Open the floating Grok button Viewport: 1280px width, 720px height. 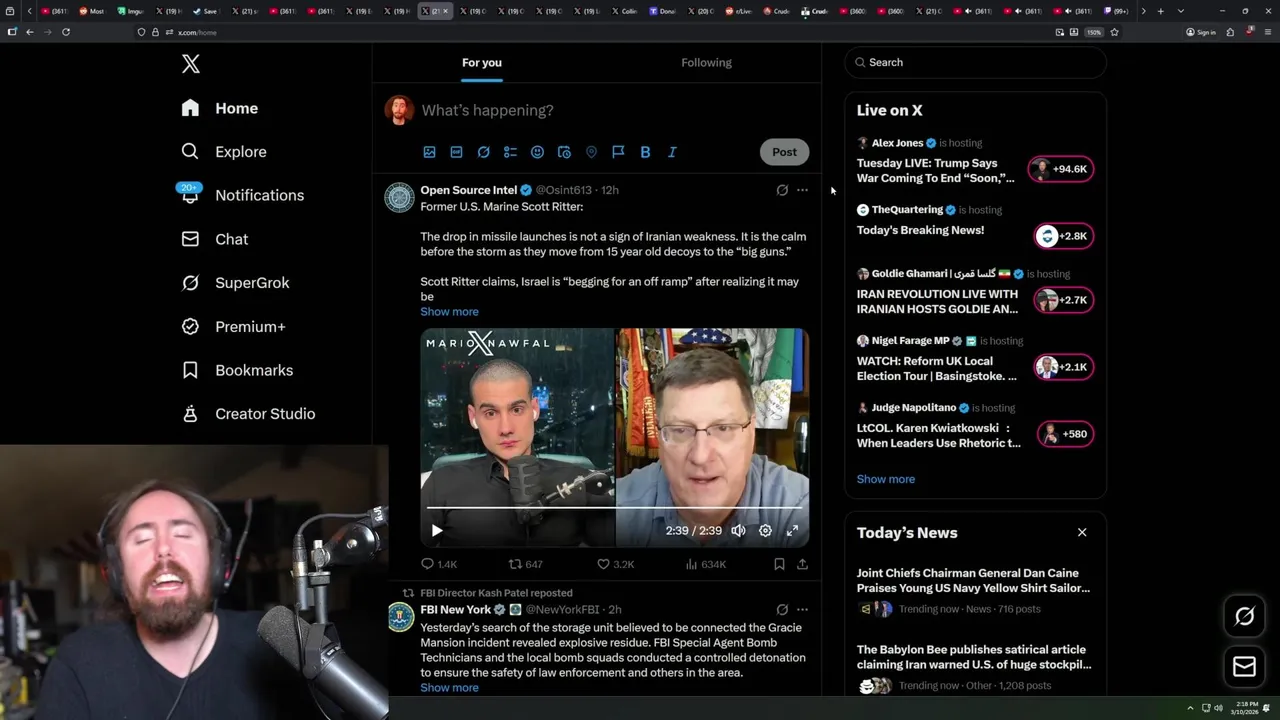click(1244, 617)
